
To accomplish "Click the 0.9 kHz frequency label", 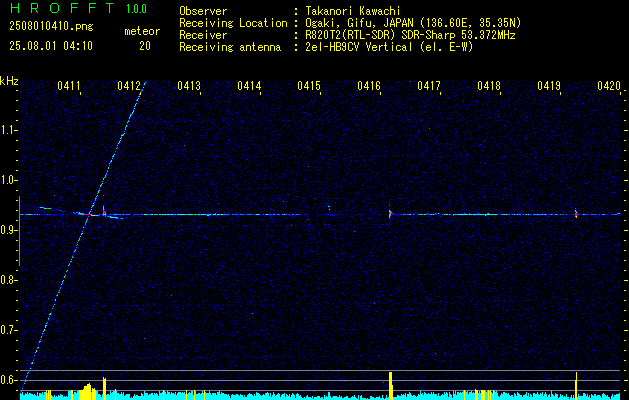I will [x=9, y=230].
